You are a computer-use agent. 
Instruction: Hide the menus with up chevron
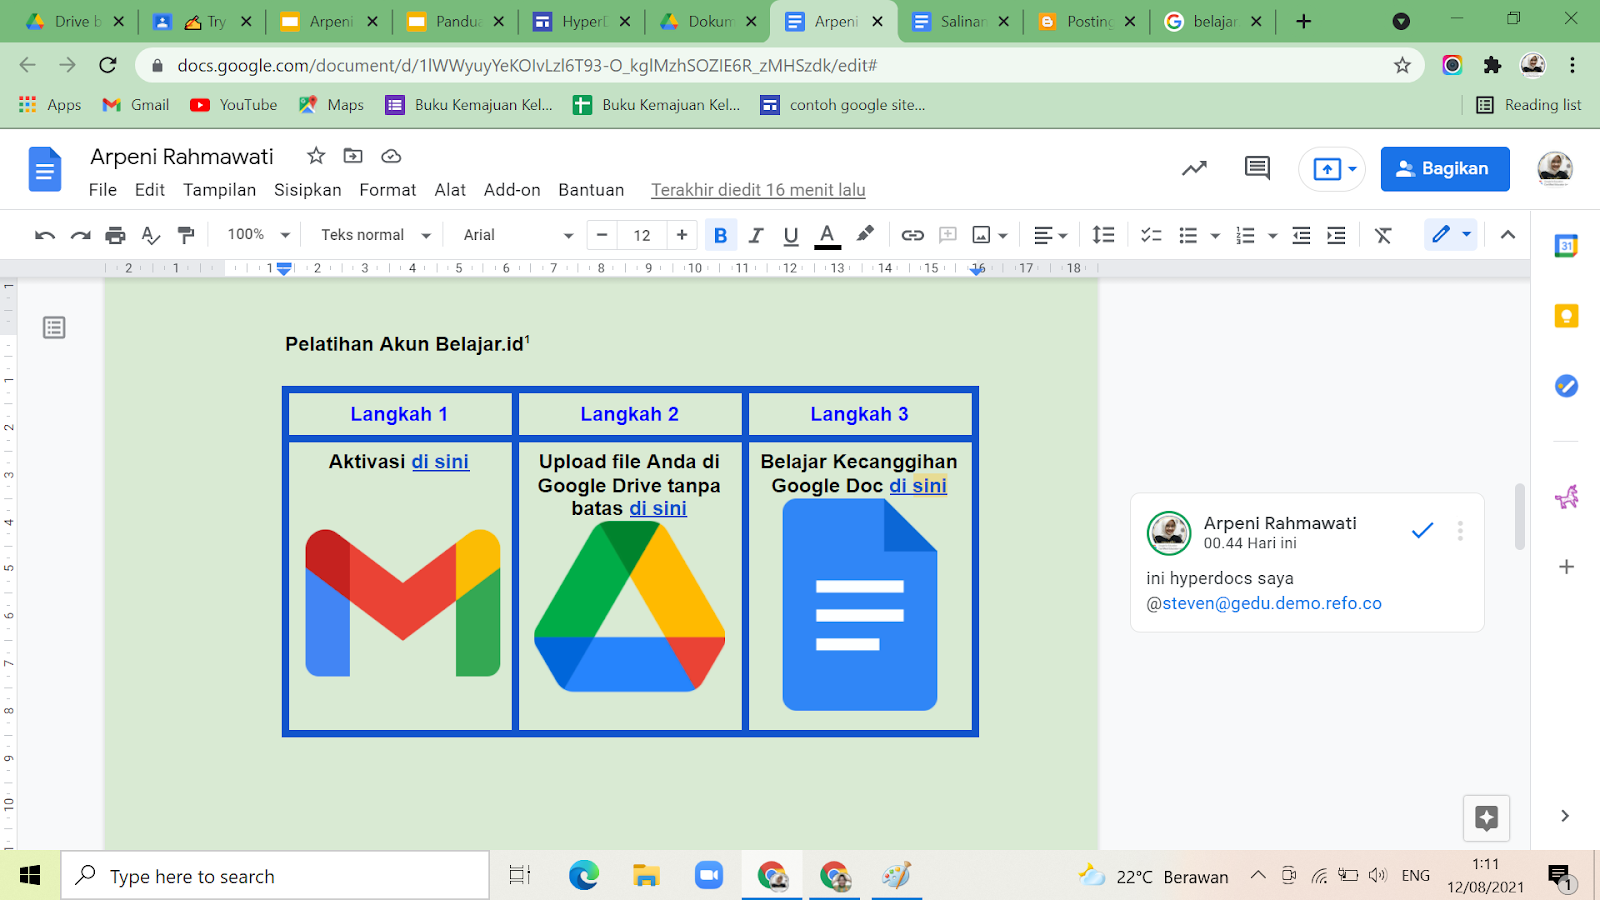pos(1508,234)
